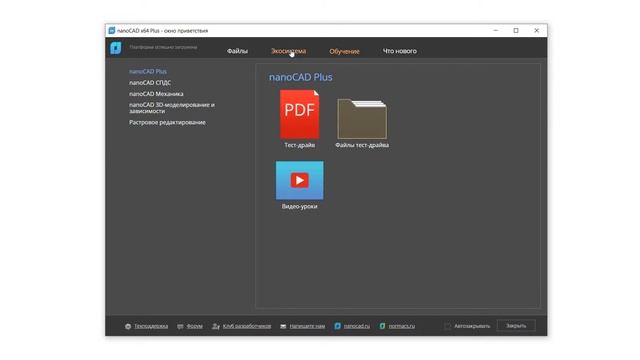Screen dimensions: 640x360
Task: Open the Файлы тест-драйва folder icon
Action: click(362, 119)
